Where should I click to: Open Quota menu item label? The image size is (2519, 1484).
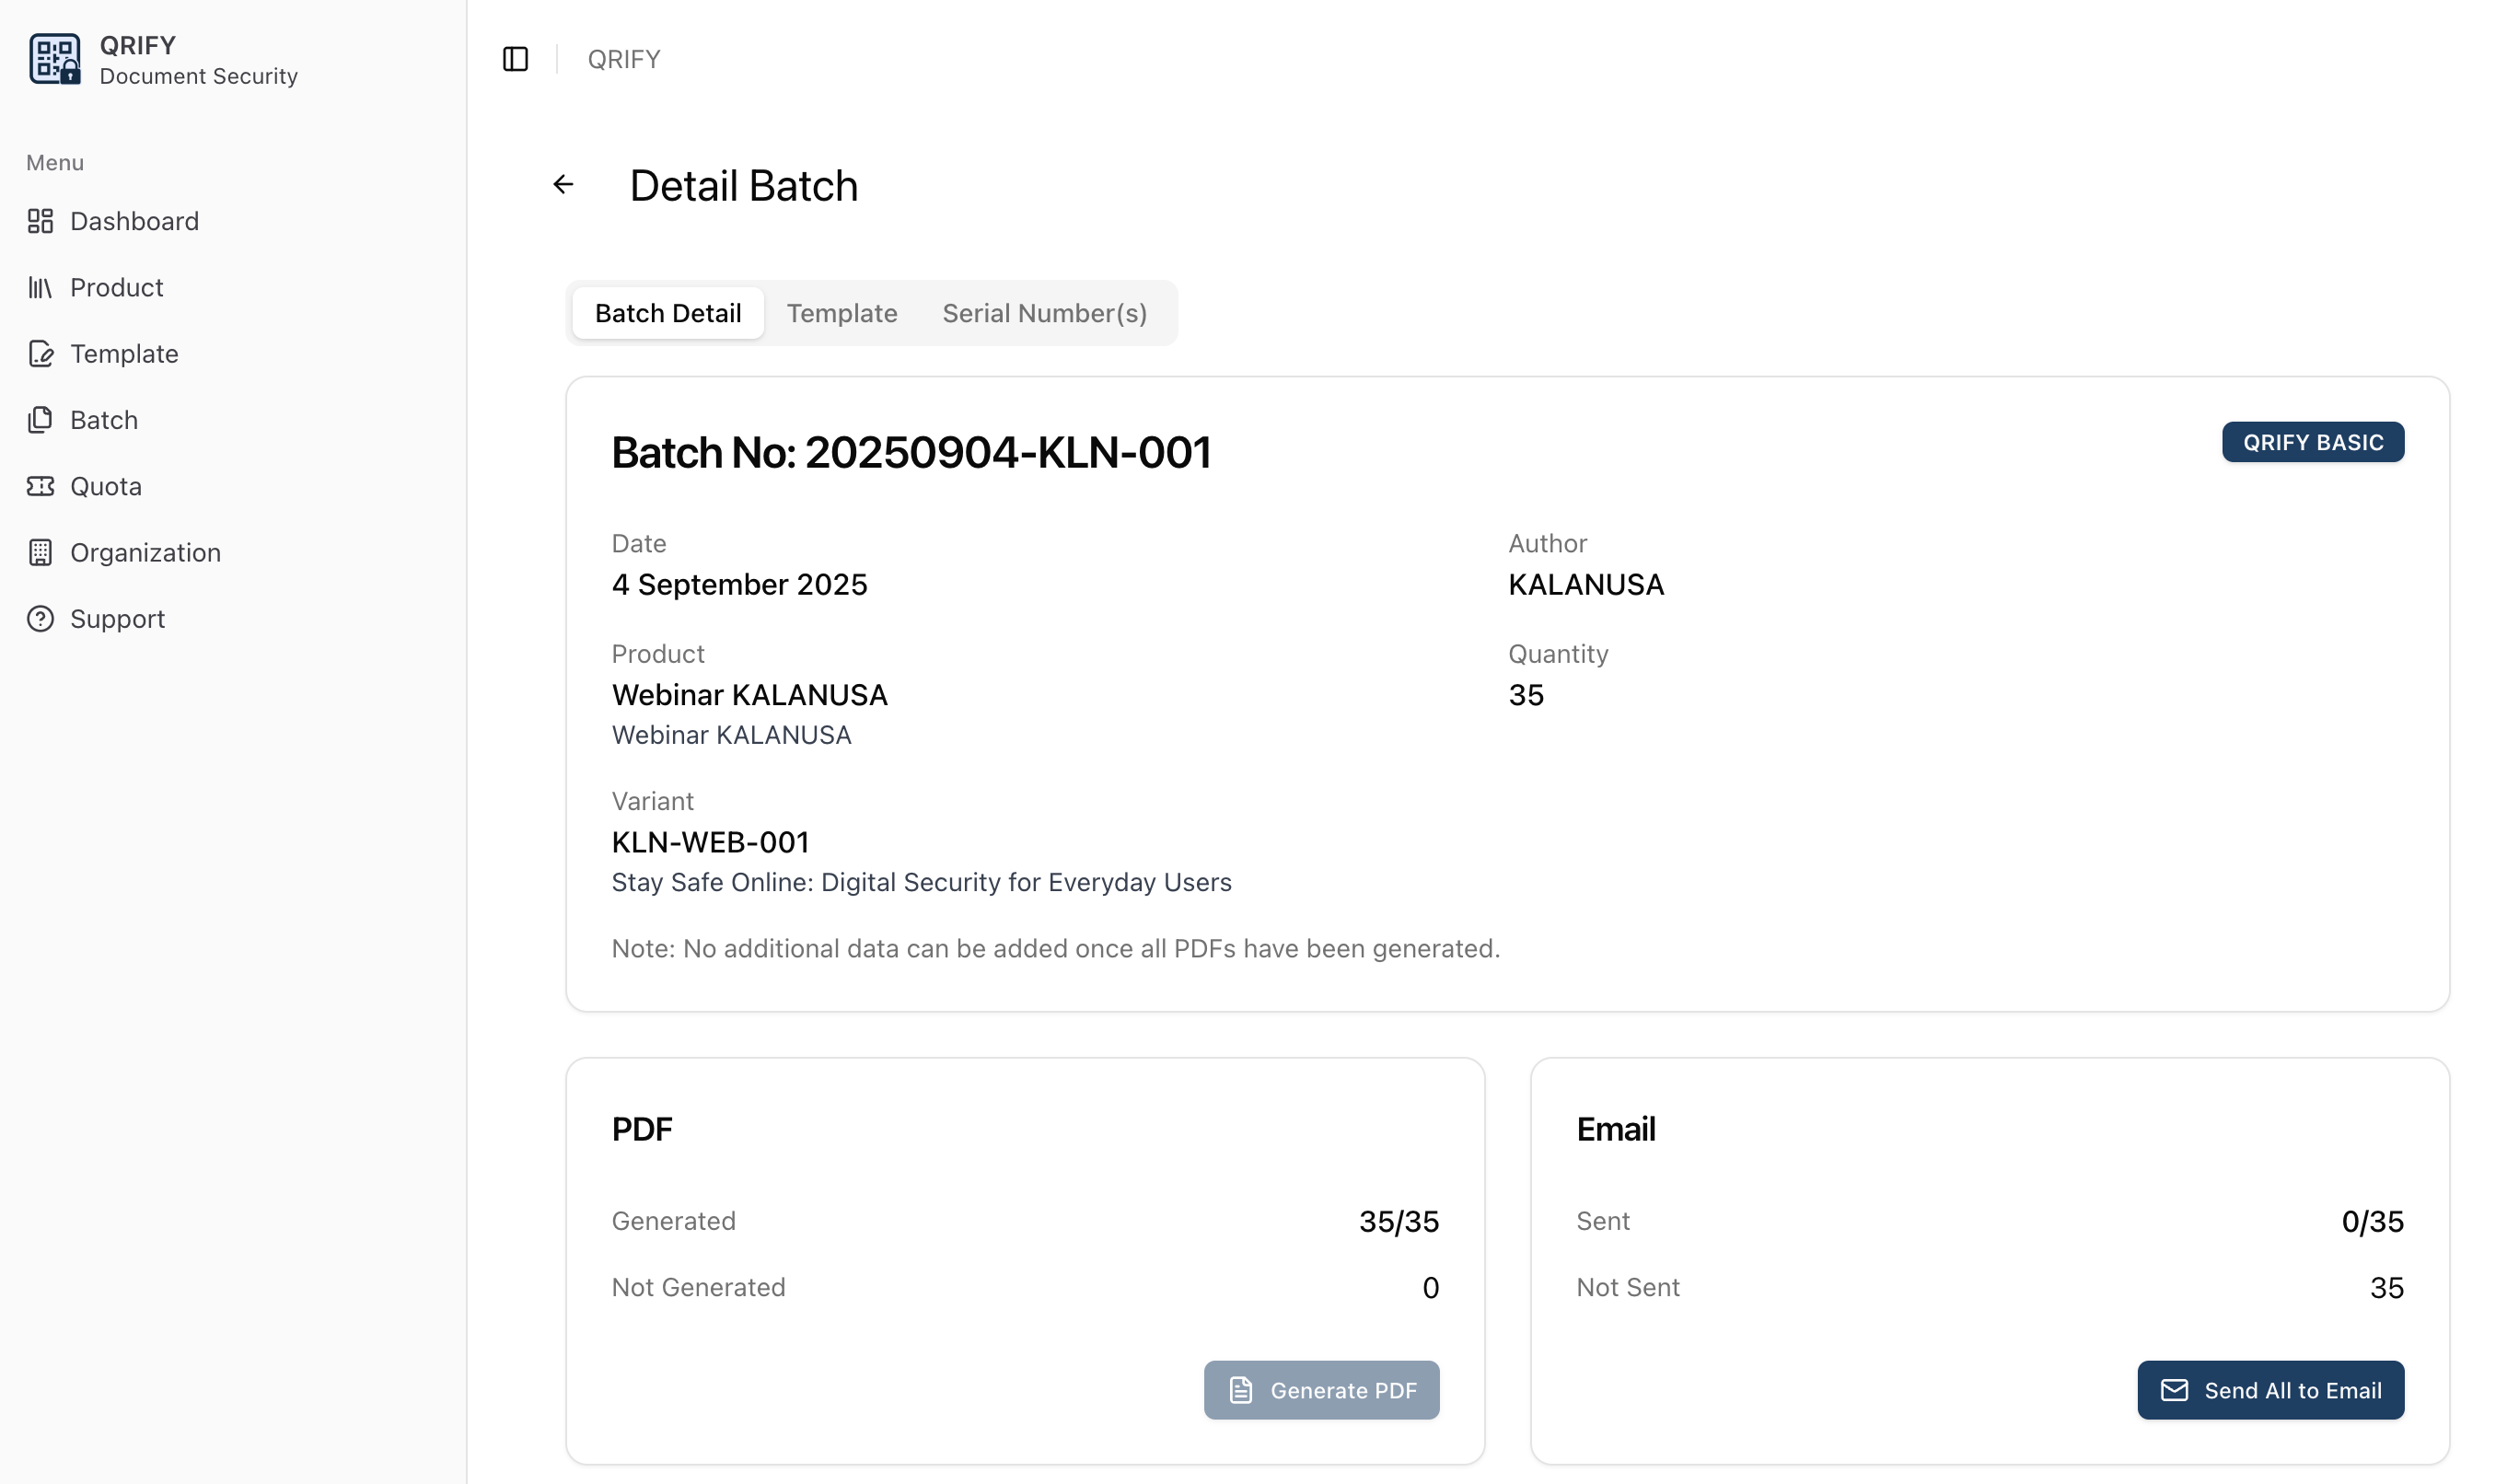pos(106,487)
